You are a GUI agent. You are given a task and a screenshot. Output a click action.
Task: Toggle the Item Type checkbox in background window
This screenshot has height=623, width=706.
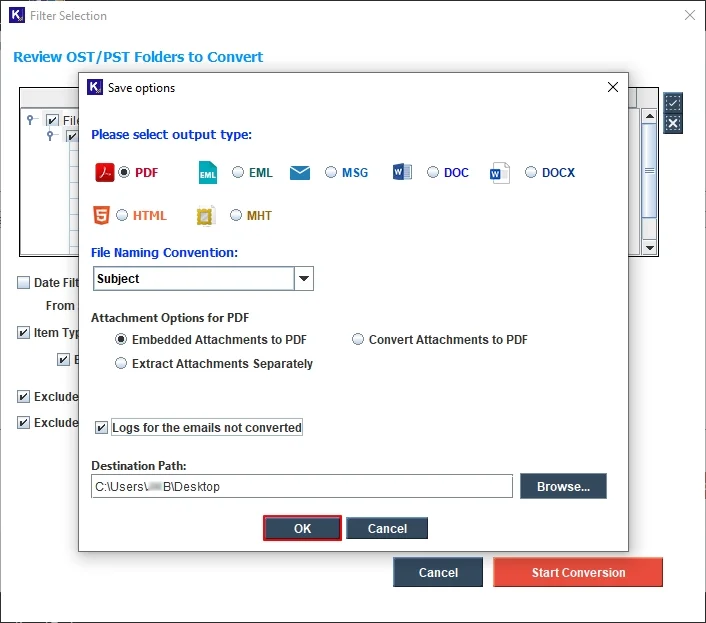23,333
